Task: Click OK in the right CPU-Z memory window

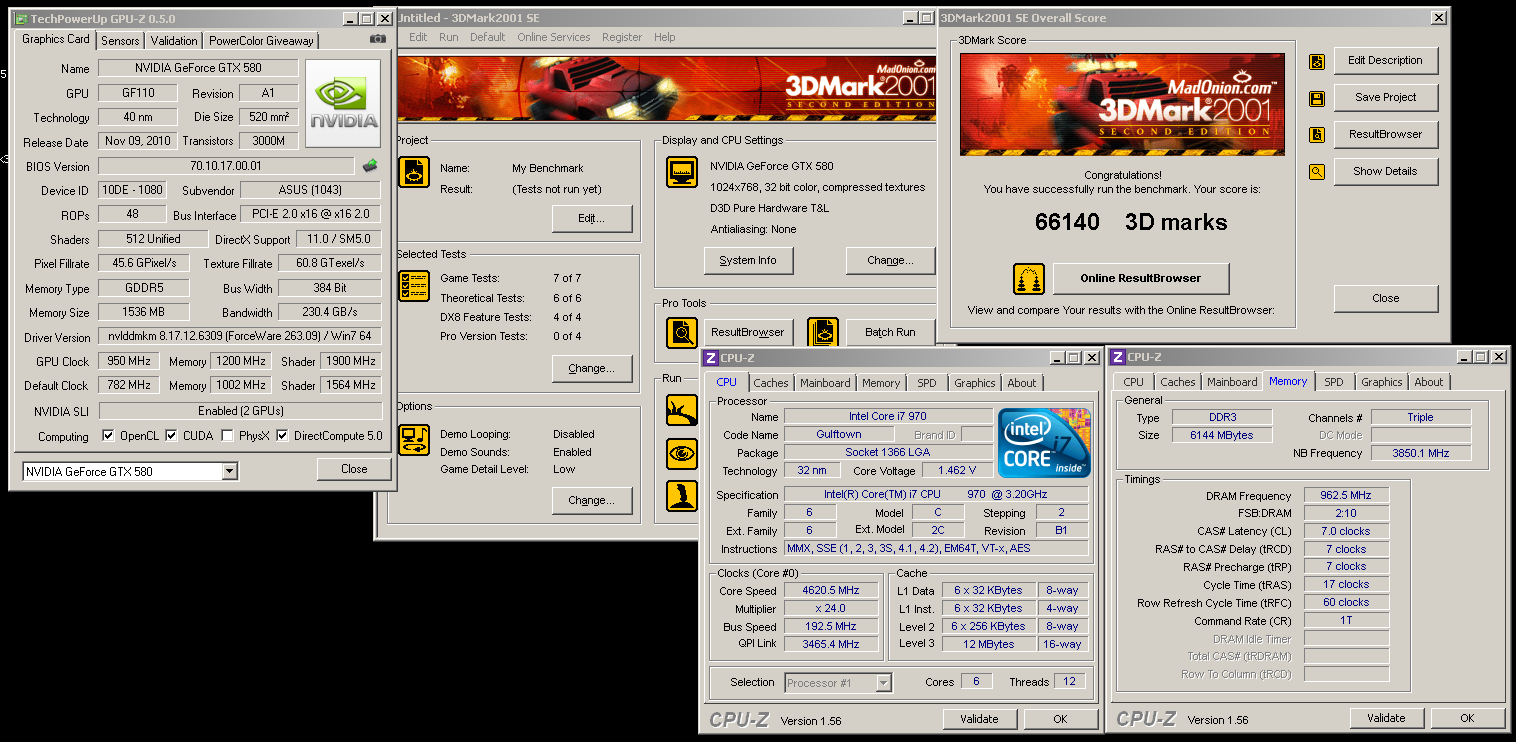Action: click(1467, 718)
